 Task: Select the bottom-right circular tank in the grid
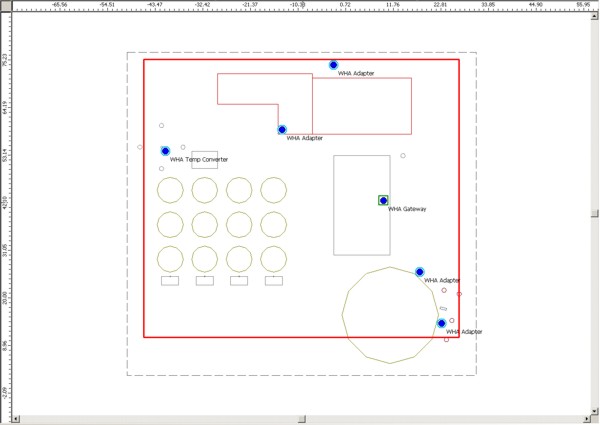pos(273,258)
